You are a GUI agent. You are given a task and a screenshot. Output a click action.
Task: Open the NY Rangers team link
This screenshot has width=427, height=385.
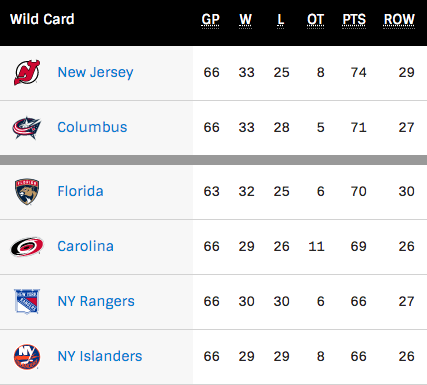[x=96, y=301]
